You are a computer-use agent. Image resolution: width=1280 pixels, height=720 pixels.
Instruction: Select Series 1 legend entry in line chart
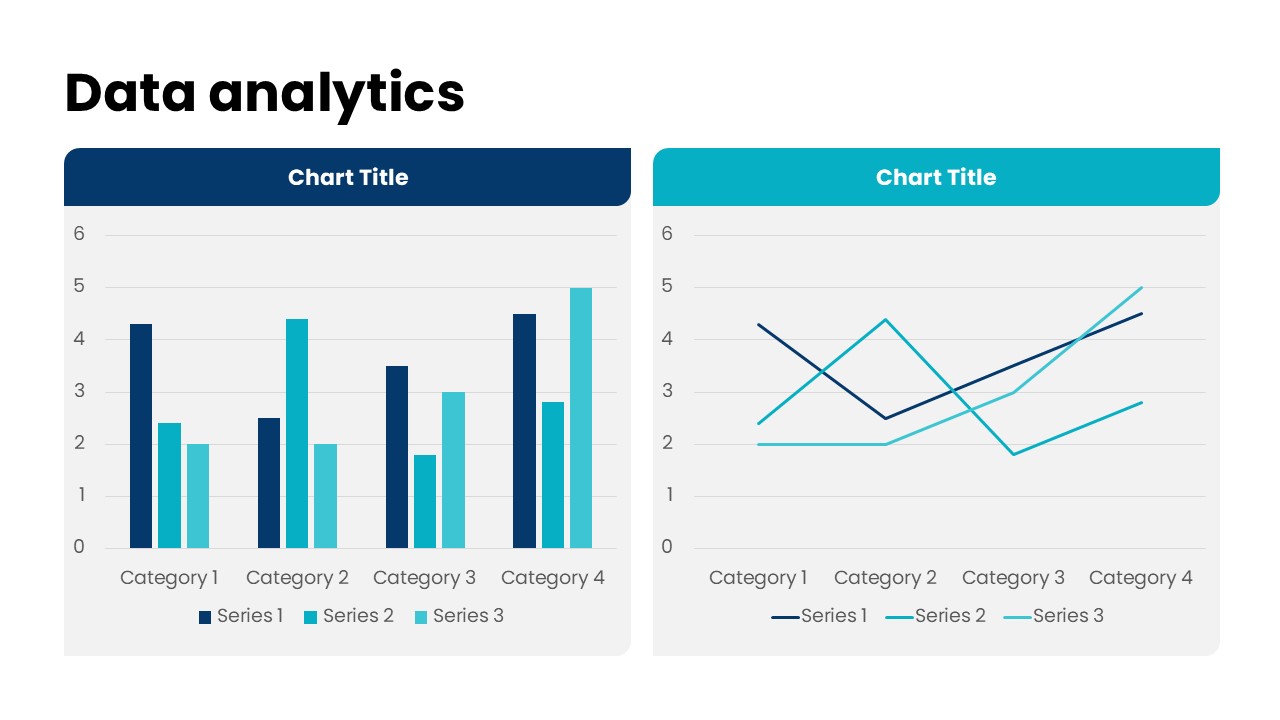pyautogui.click(x=820, y=616)
